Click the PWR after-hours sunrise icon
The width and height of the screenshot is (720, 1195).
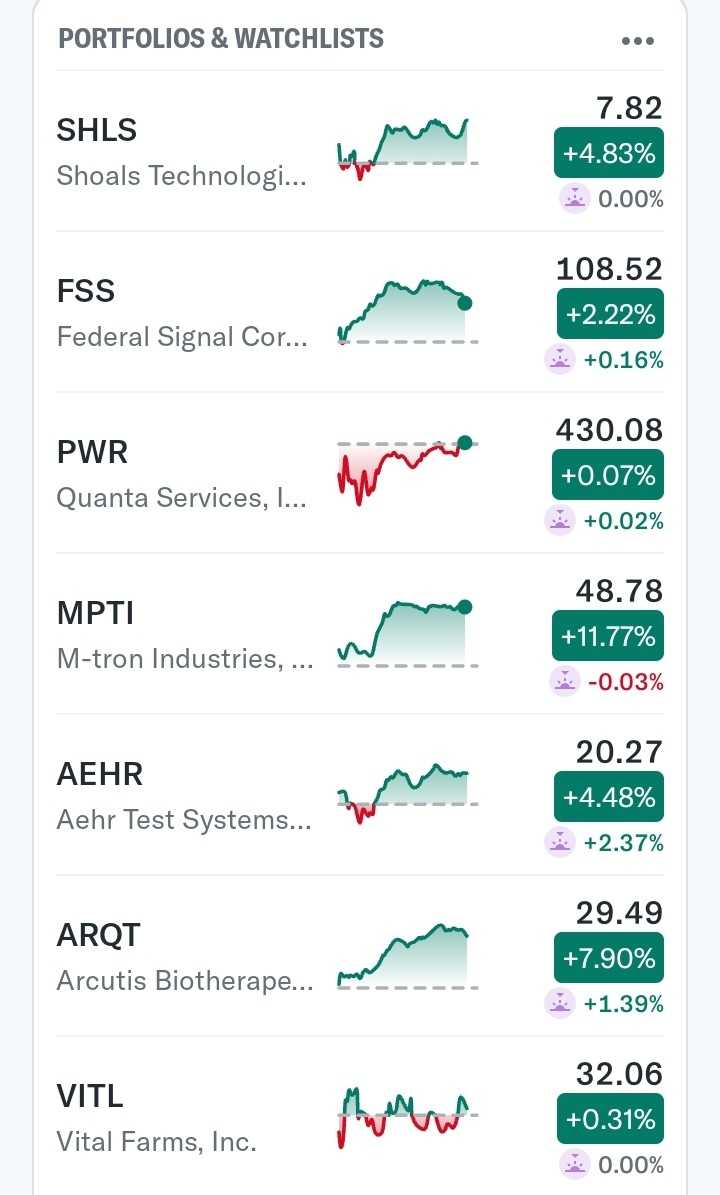point(560,520)
